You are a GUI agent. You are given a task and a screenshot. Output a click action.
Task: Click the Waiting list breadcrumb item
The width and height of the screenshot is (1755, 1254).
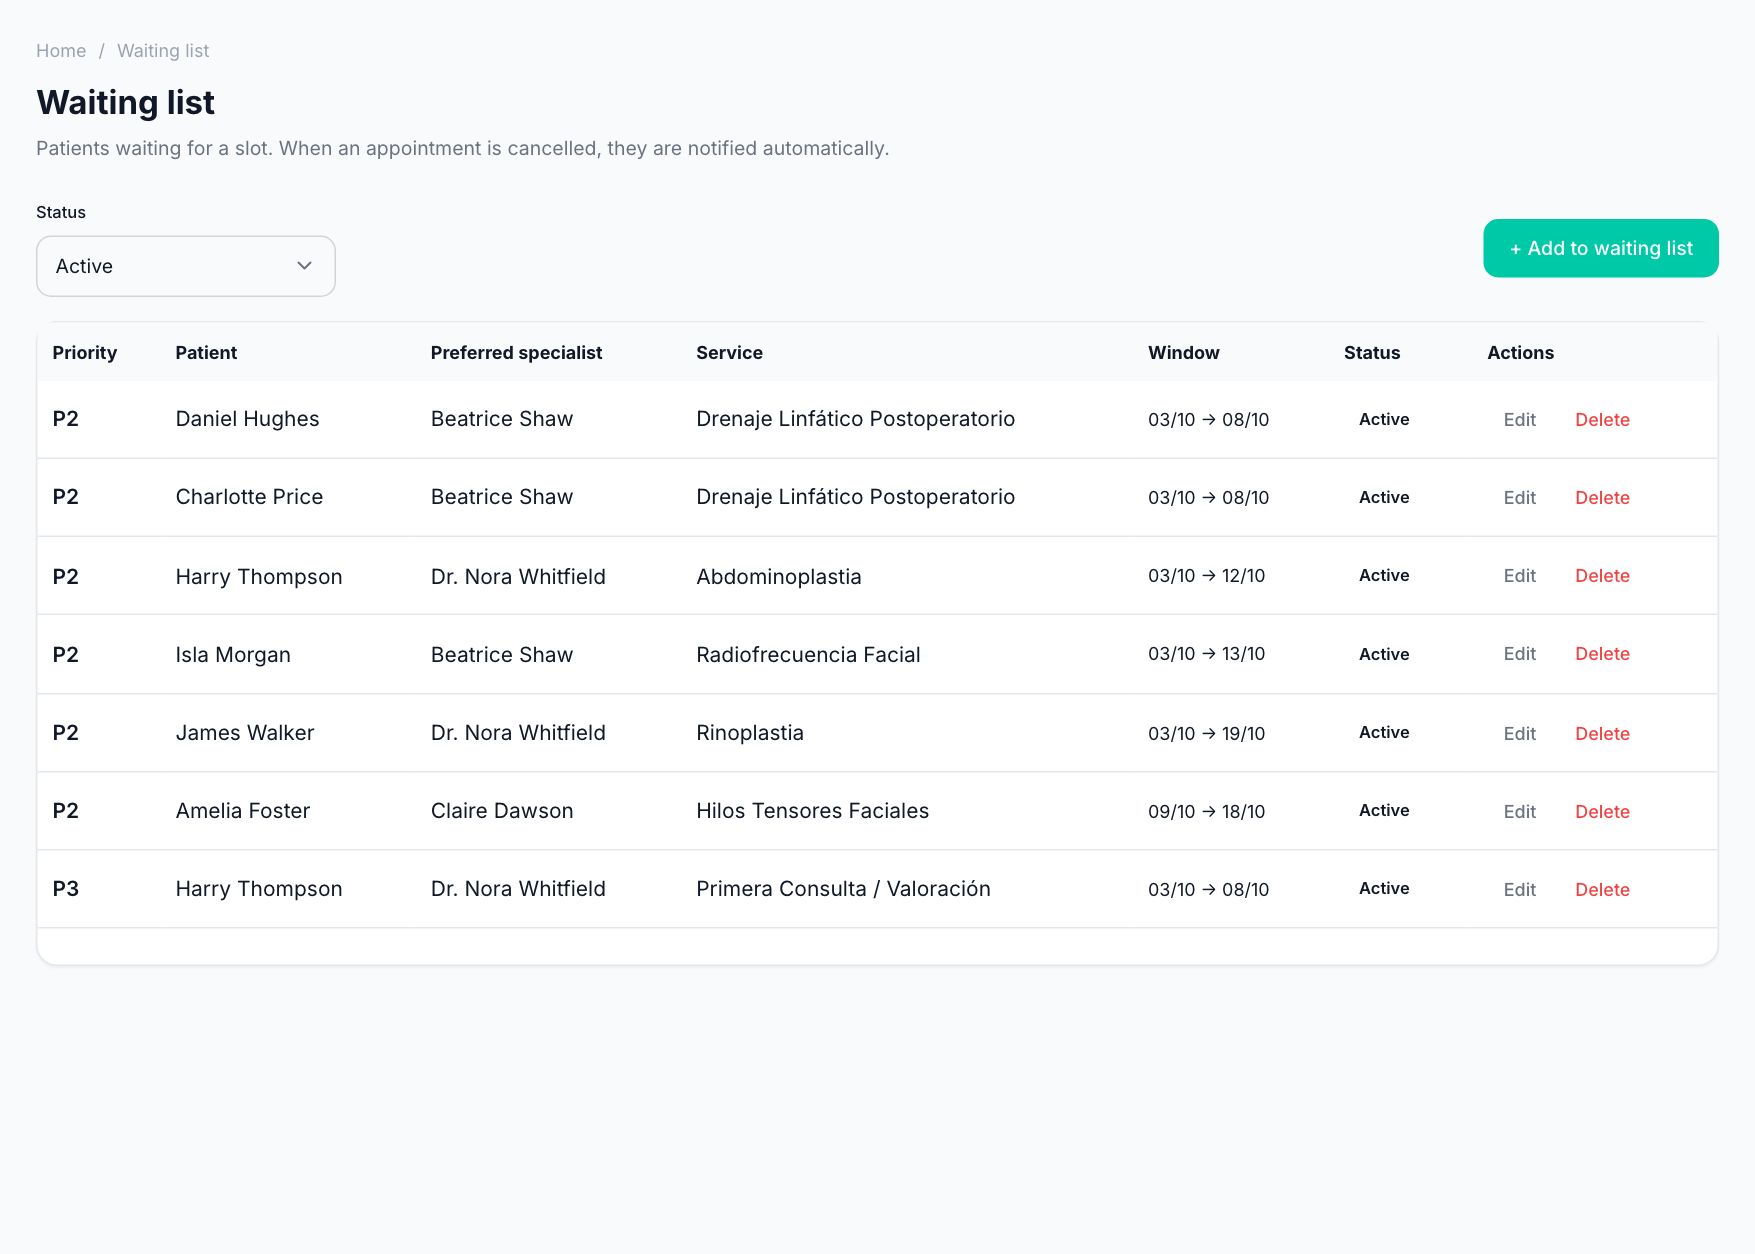click(x=163, y=51)
